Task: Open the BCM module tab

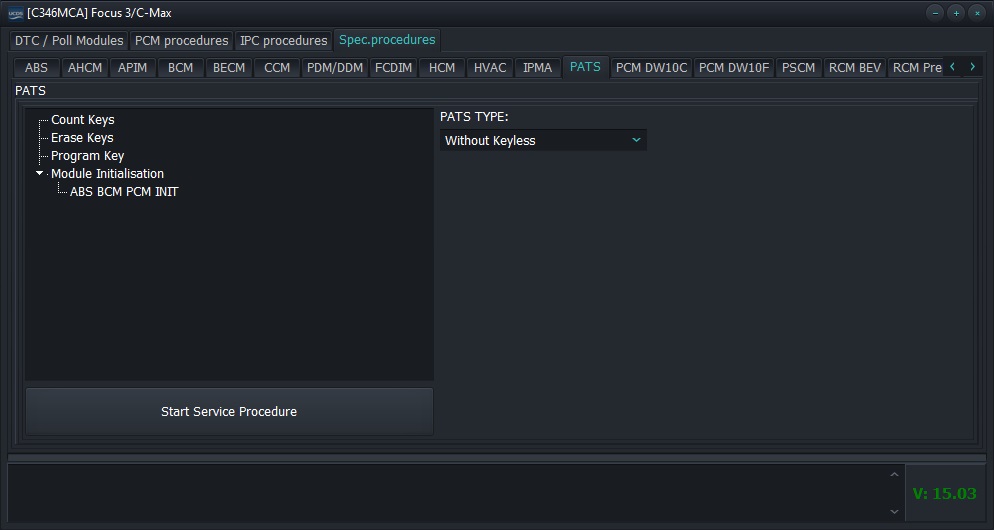Action: (x=181, y=68)
